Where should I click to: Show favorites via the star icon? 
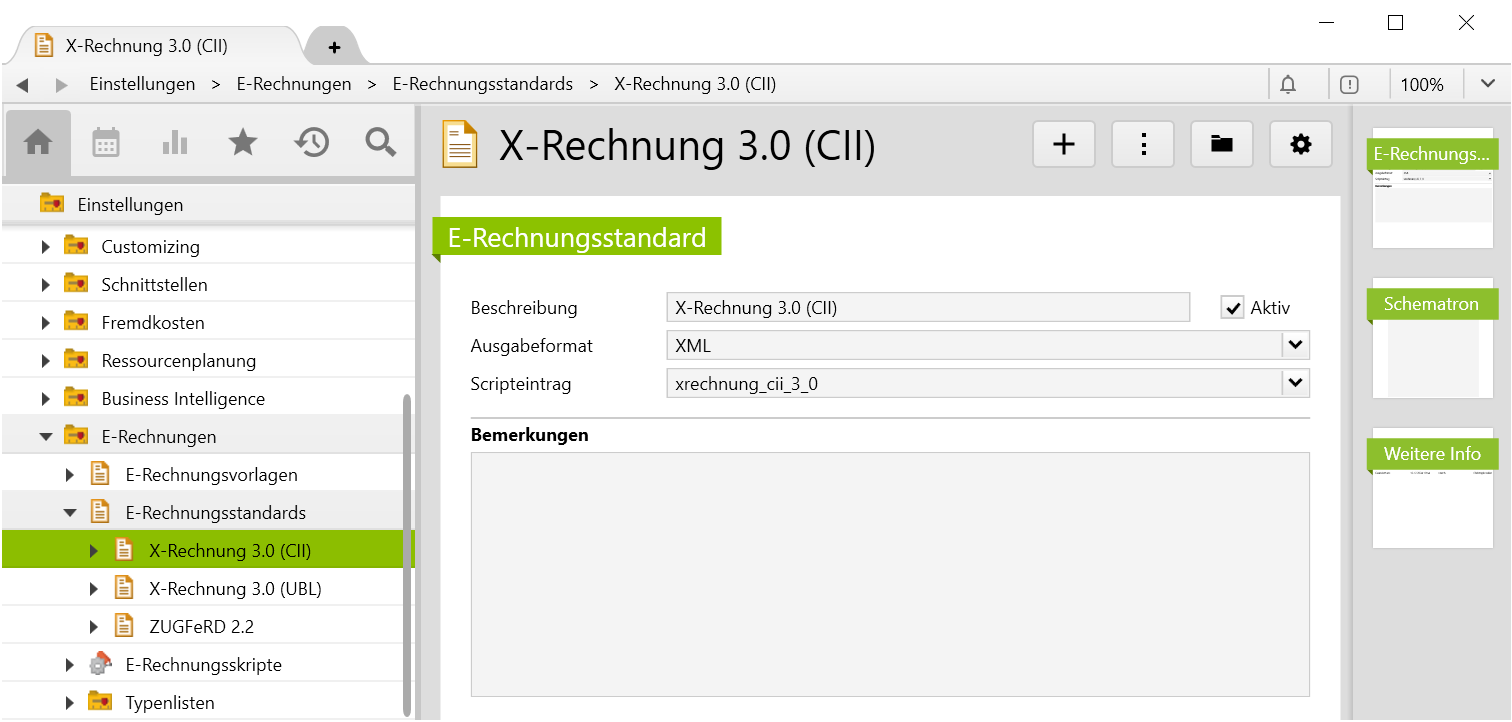click(x=243, y=143)
